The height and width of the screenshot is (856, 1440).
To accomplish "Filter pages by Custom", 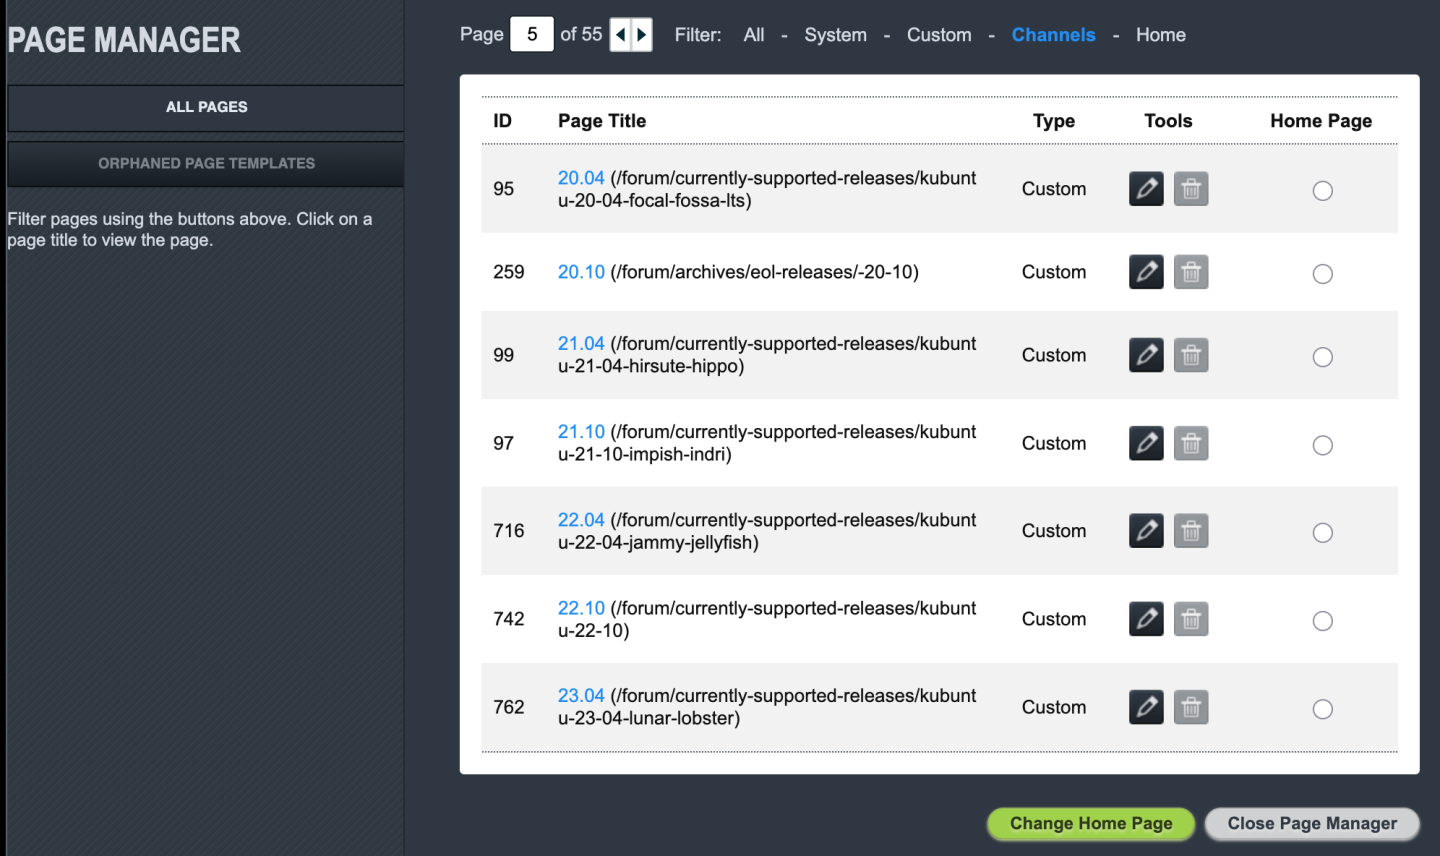I will tap(939, 35).
